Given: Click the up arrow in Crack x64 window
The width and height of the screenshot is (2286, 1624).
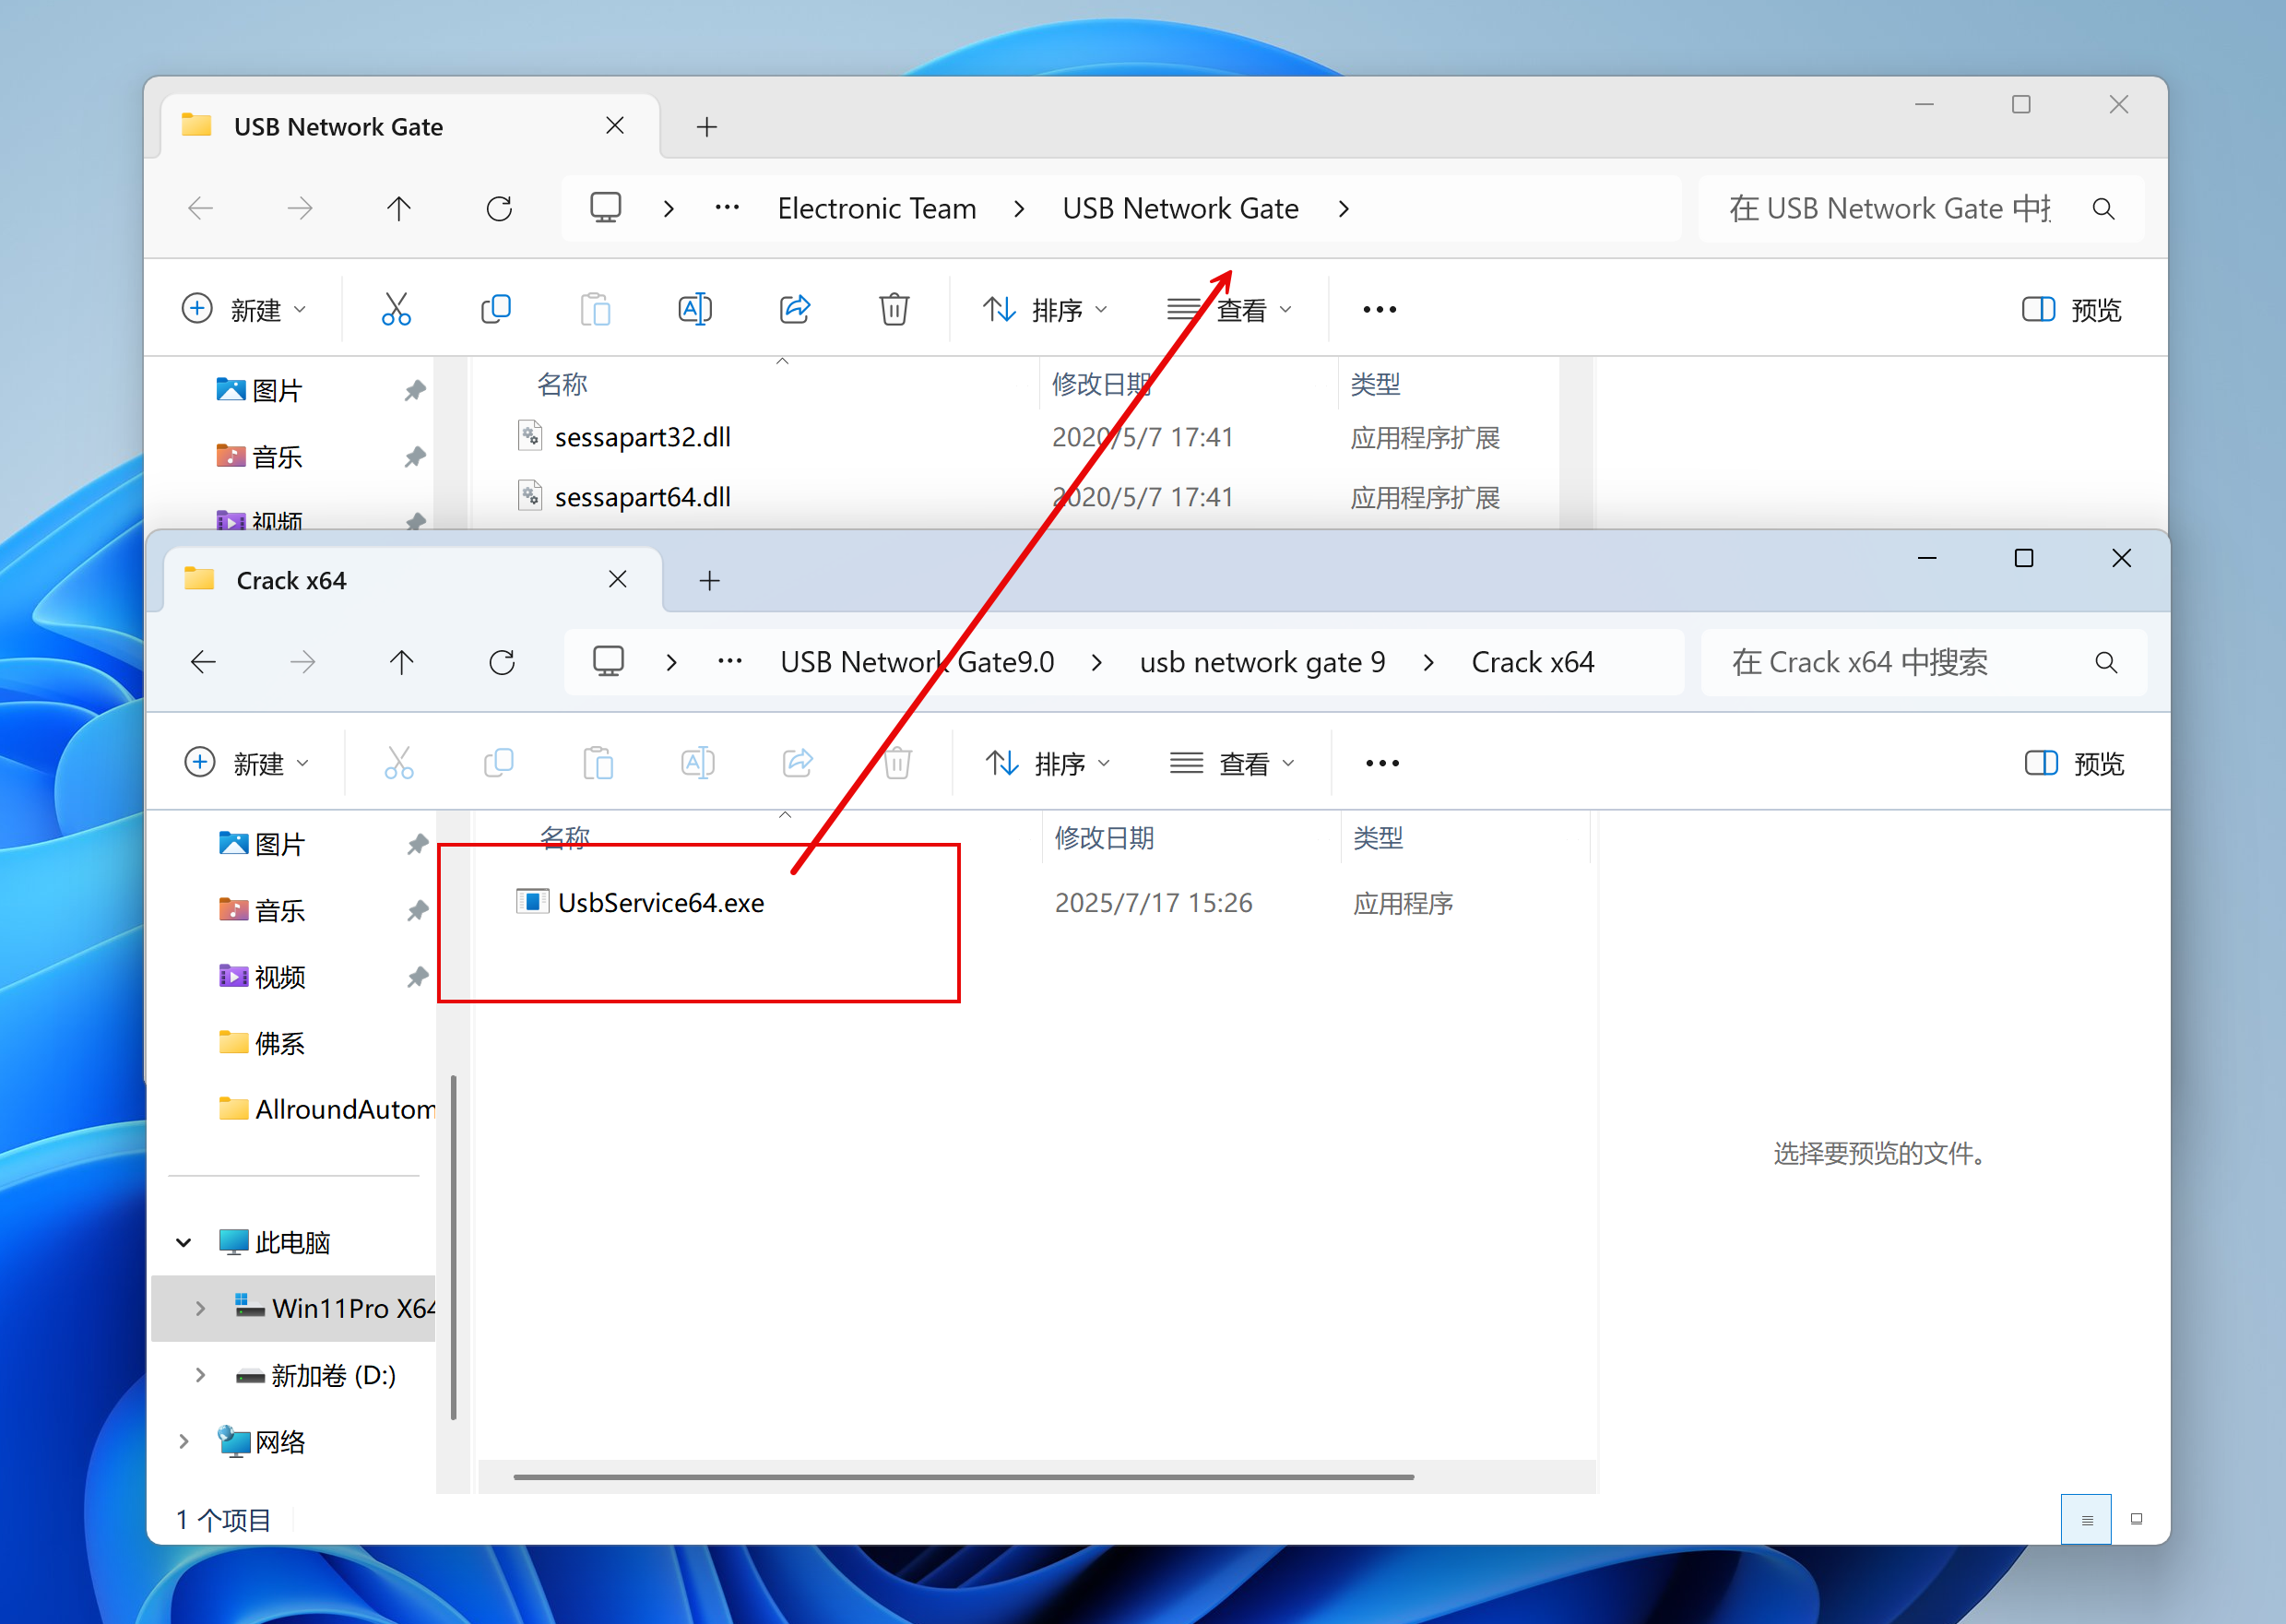Looking at the screenshot, I should [x=402, y=662].
